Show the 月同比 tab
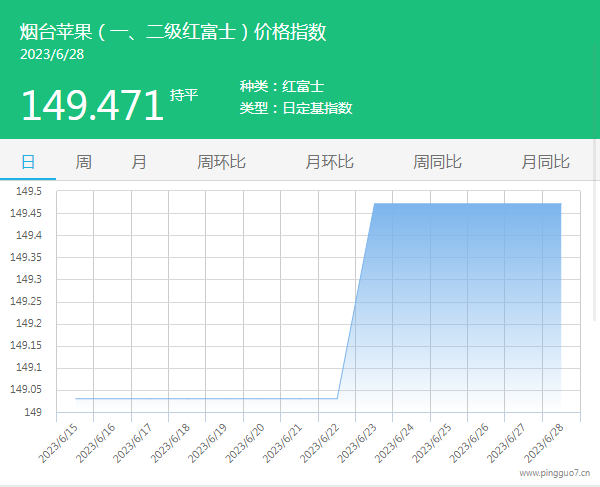The height and width of the screenshot is (487, 600). click(545, 162)
